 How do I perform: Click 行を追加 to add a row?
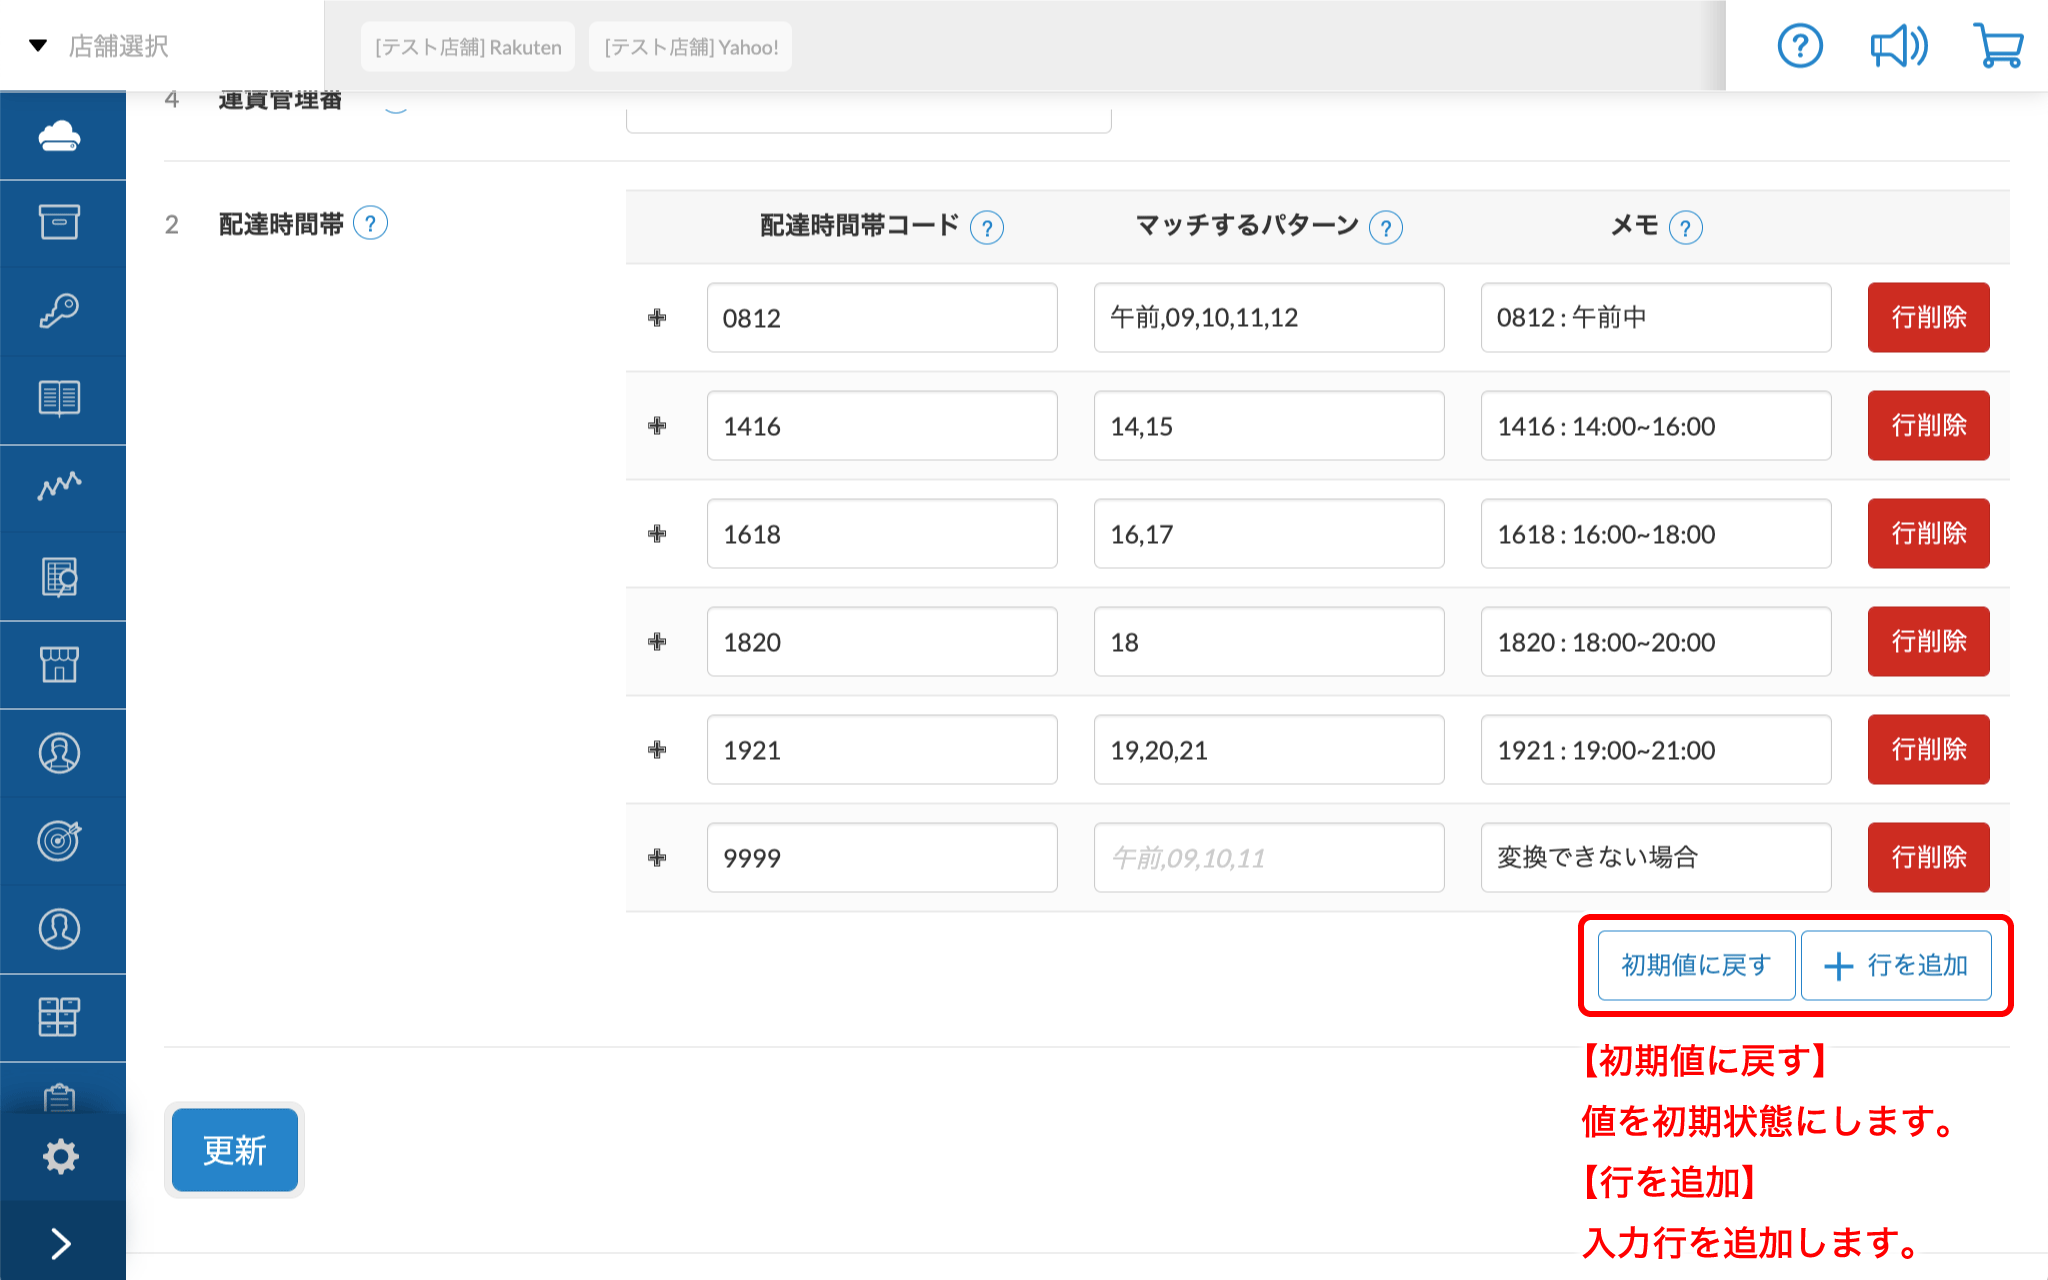1897,965
